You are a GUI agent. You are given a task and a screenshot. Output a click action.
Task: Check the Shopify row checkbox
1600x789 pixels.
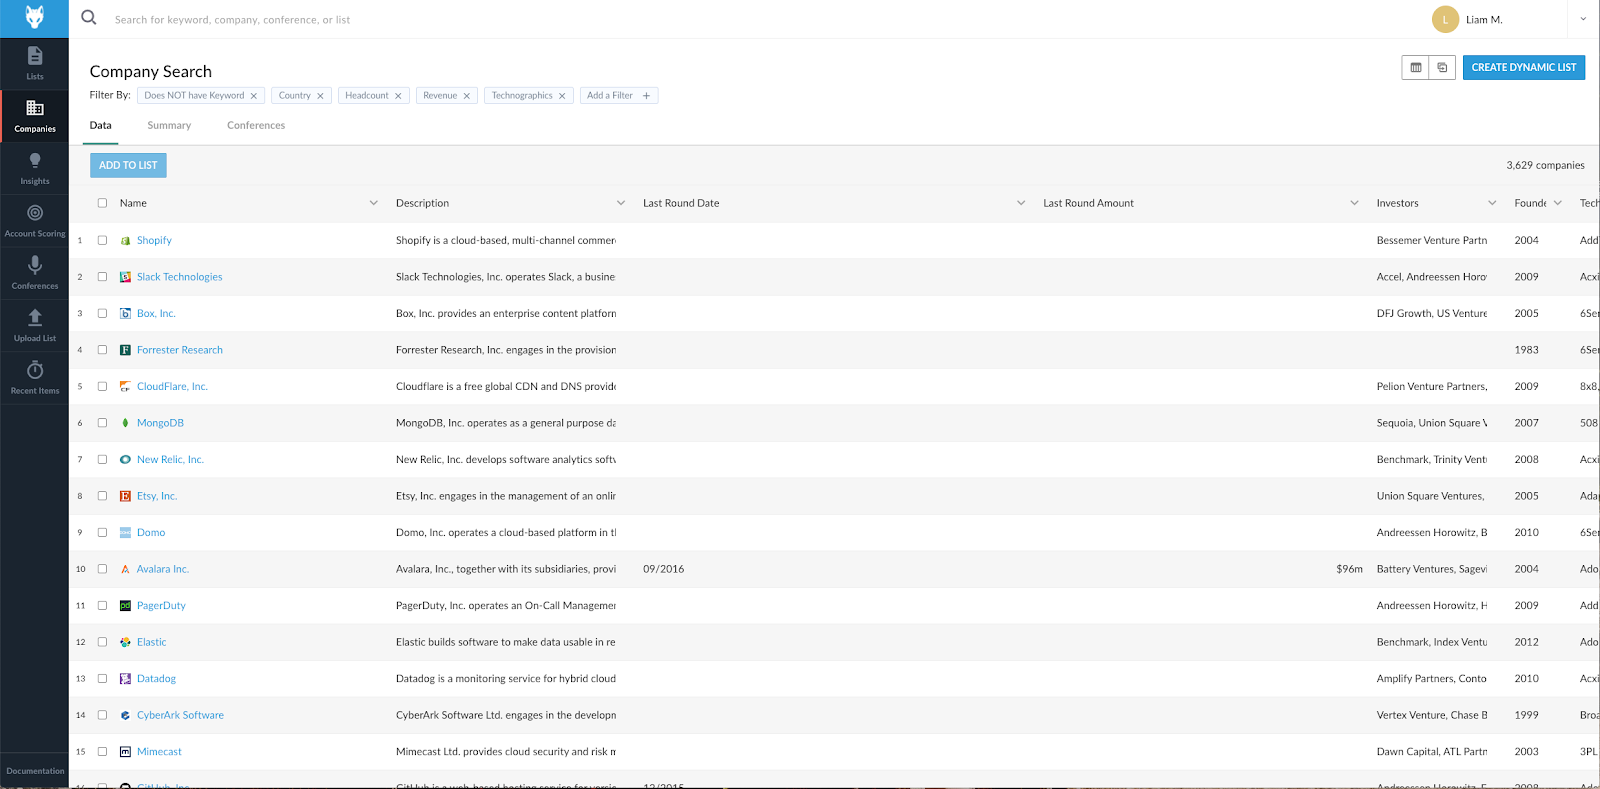tap(102, 240)
